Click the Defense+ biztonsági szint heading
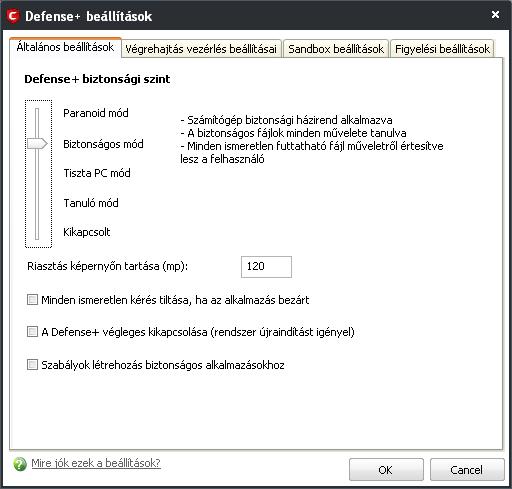512x489 pixels. (x=97, y=79)
